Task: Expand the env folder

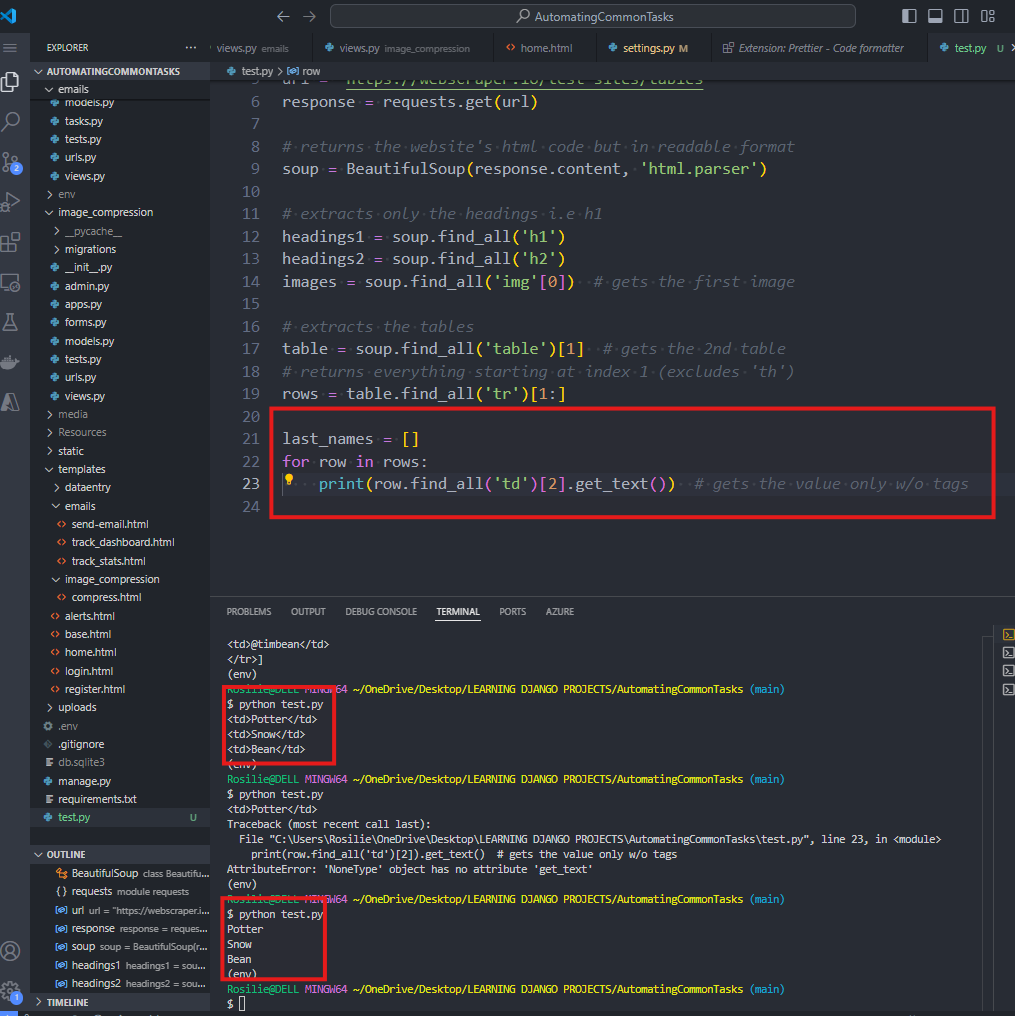Action: (121, 194)
